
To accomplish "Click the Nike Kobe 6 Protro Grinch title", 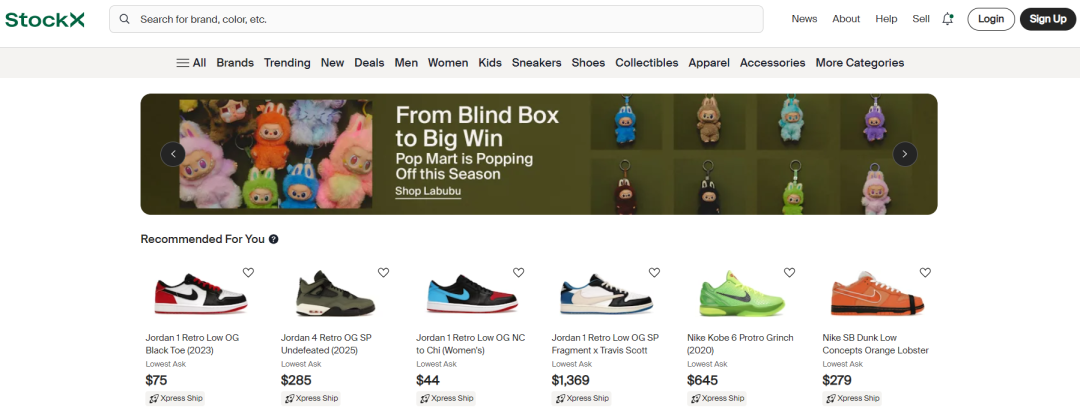I will pyautogui.click(x=740, y=344).
